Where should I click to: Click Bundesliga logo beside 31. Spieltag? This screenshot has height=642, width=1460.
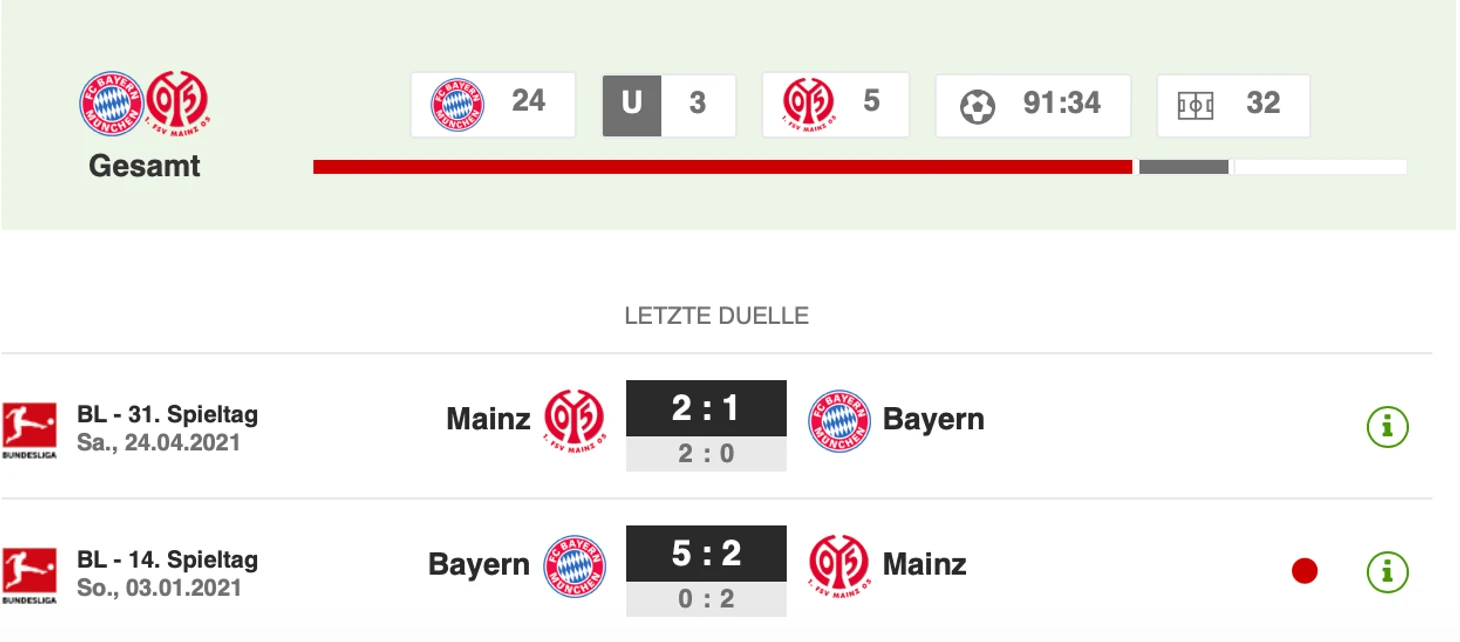click(29, 430)
